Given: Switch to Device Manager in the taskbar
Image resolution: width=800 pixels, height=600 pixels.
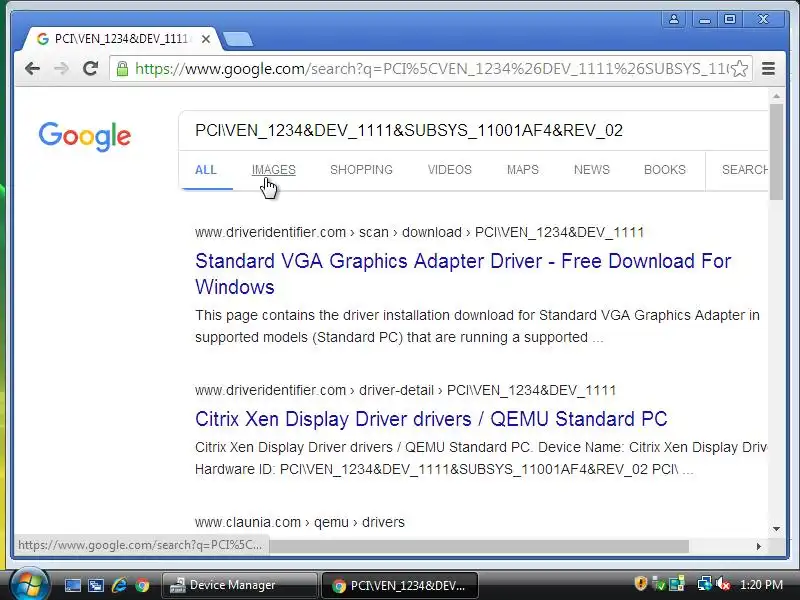Looking at the screenshot, I should coord(239,585).
